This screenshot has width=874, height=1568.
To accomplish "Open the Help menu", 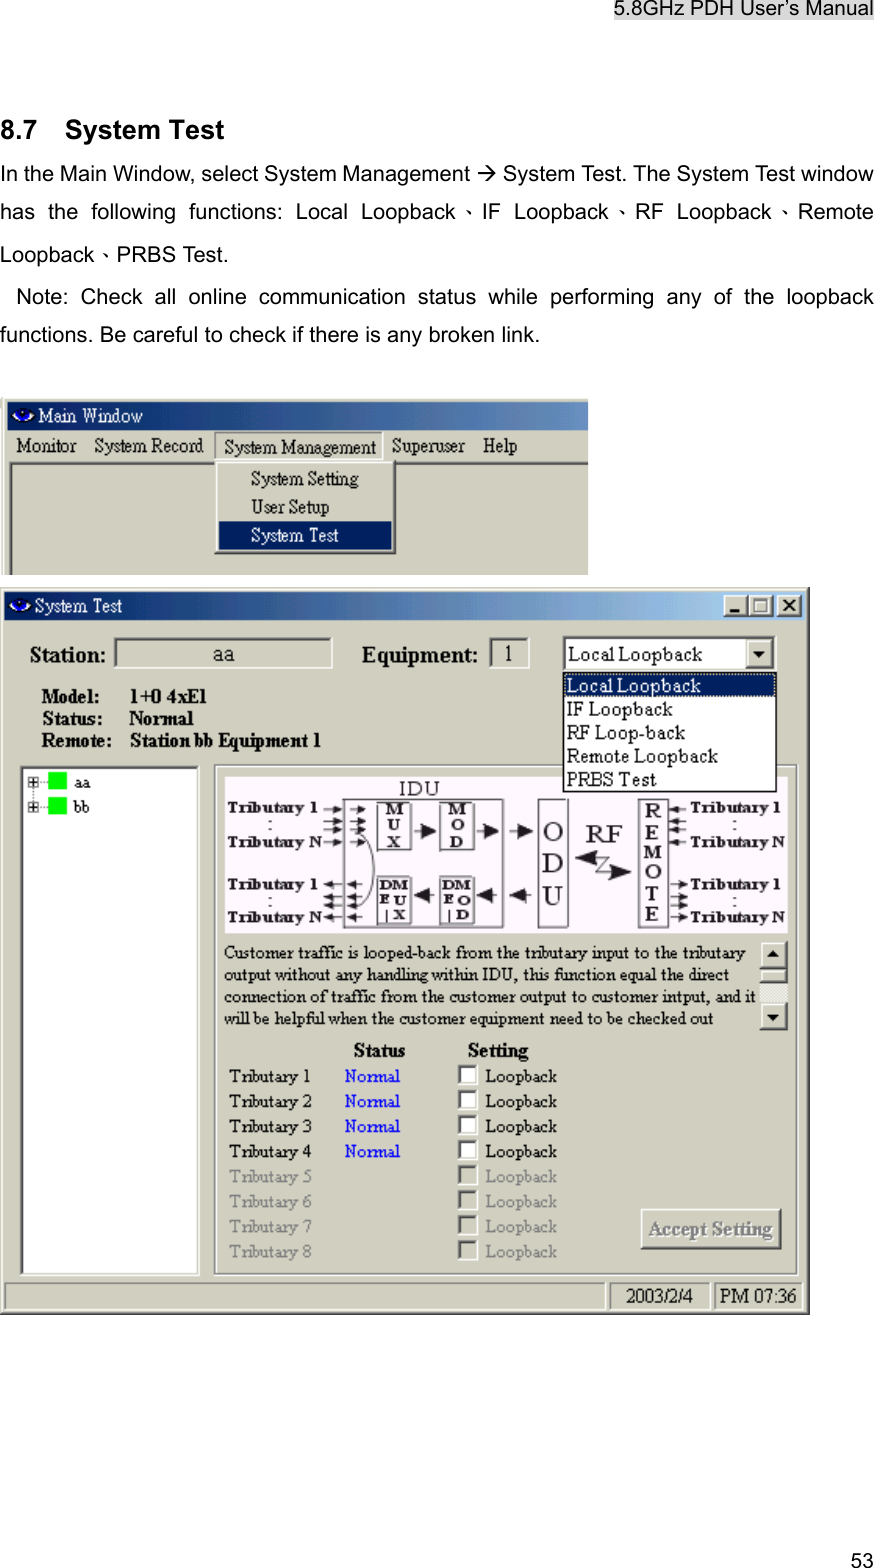I will (500, 446).
